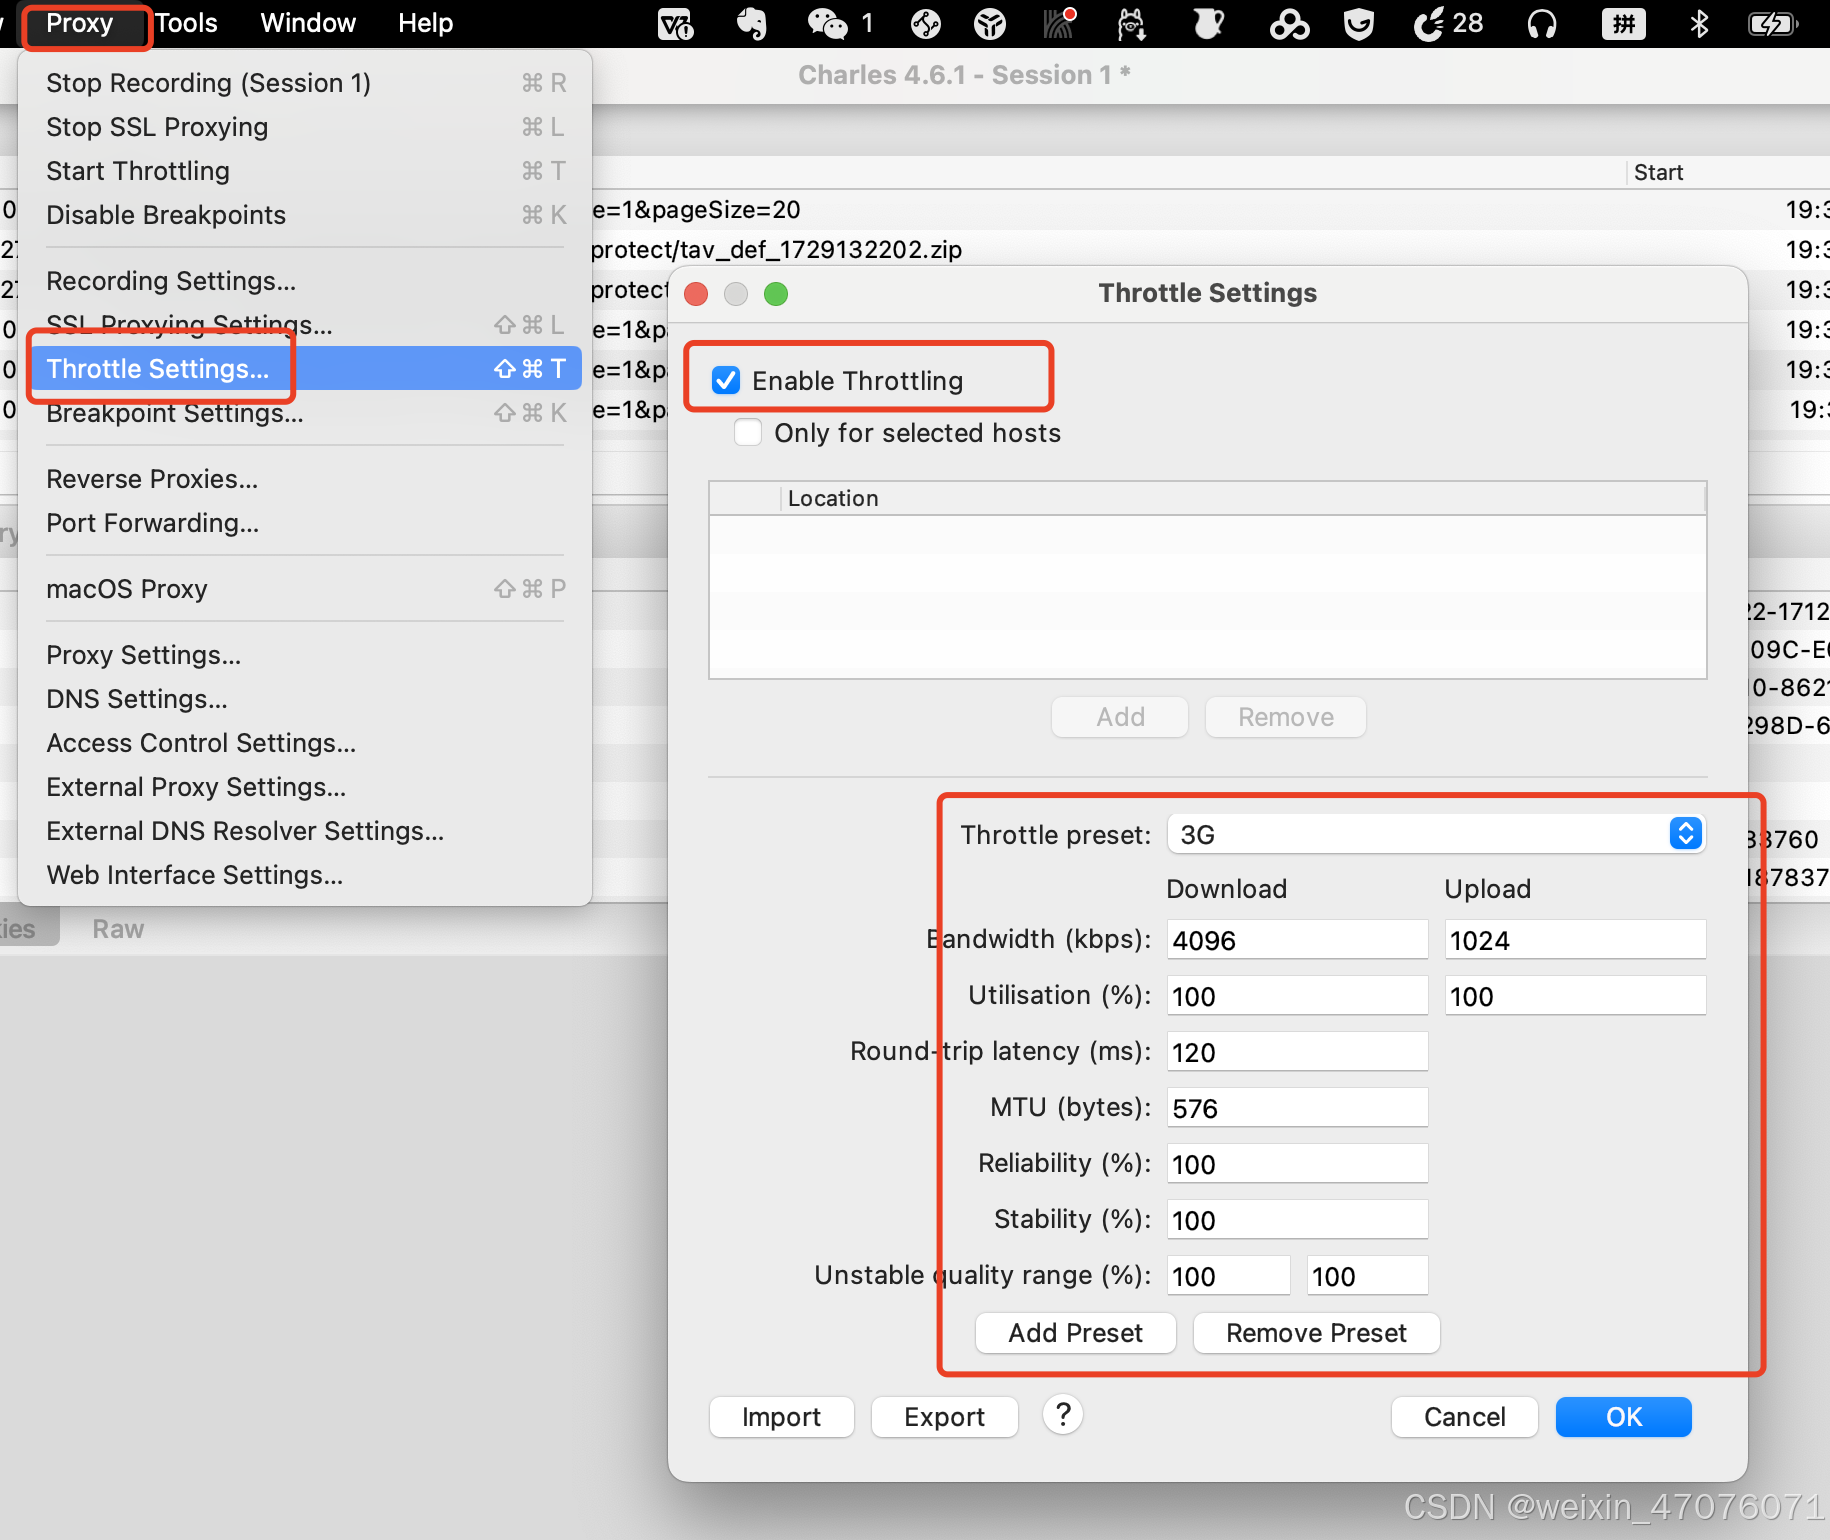This screenshot has width=1830, height=1540.
Task: Enable Throttling checkbox toggle
Action: (726, 380)
